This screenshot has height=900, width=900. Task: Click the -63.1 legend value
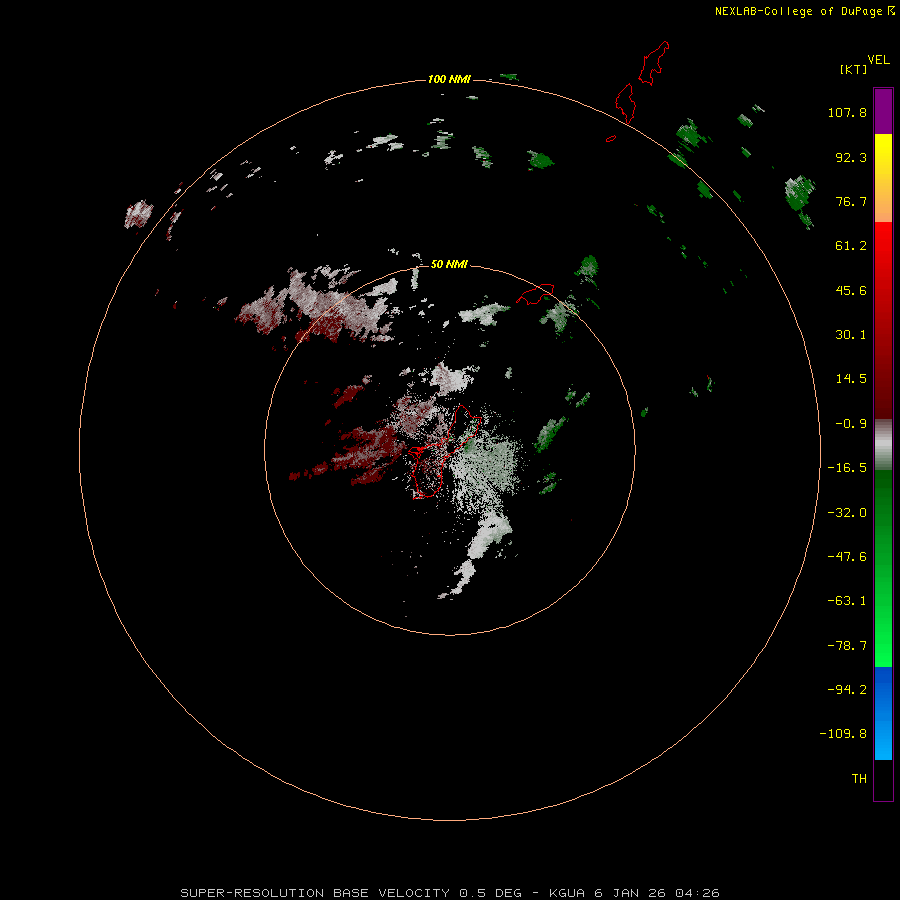[847, 601]
